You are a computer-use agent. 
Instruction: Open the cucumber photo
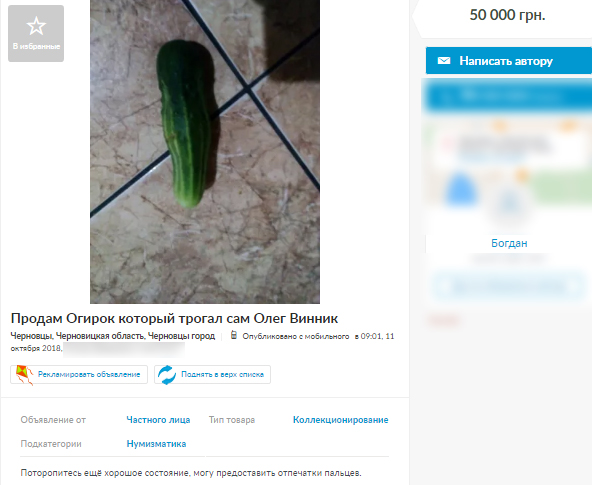point(205,151)
